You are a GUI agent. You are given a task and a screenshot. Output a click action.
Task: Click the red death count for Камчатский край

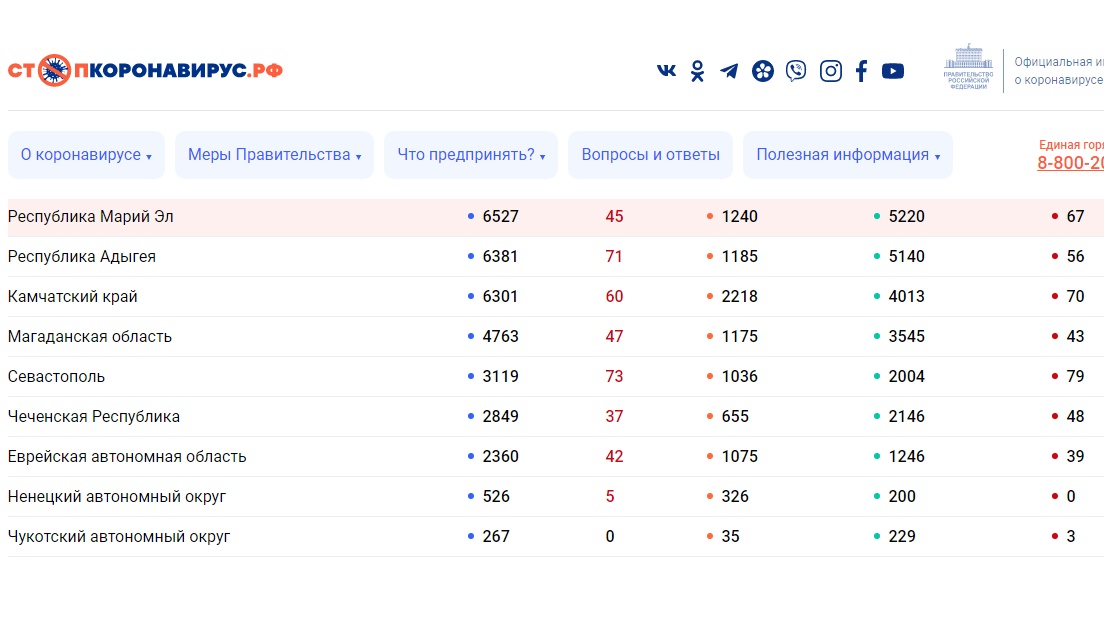pos(614,296)
